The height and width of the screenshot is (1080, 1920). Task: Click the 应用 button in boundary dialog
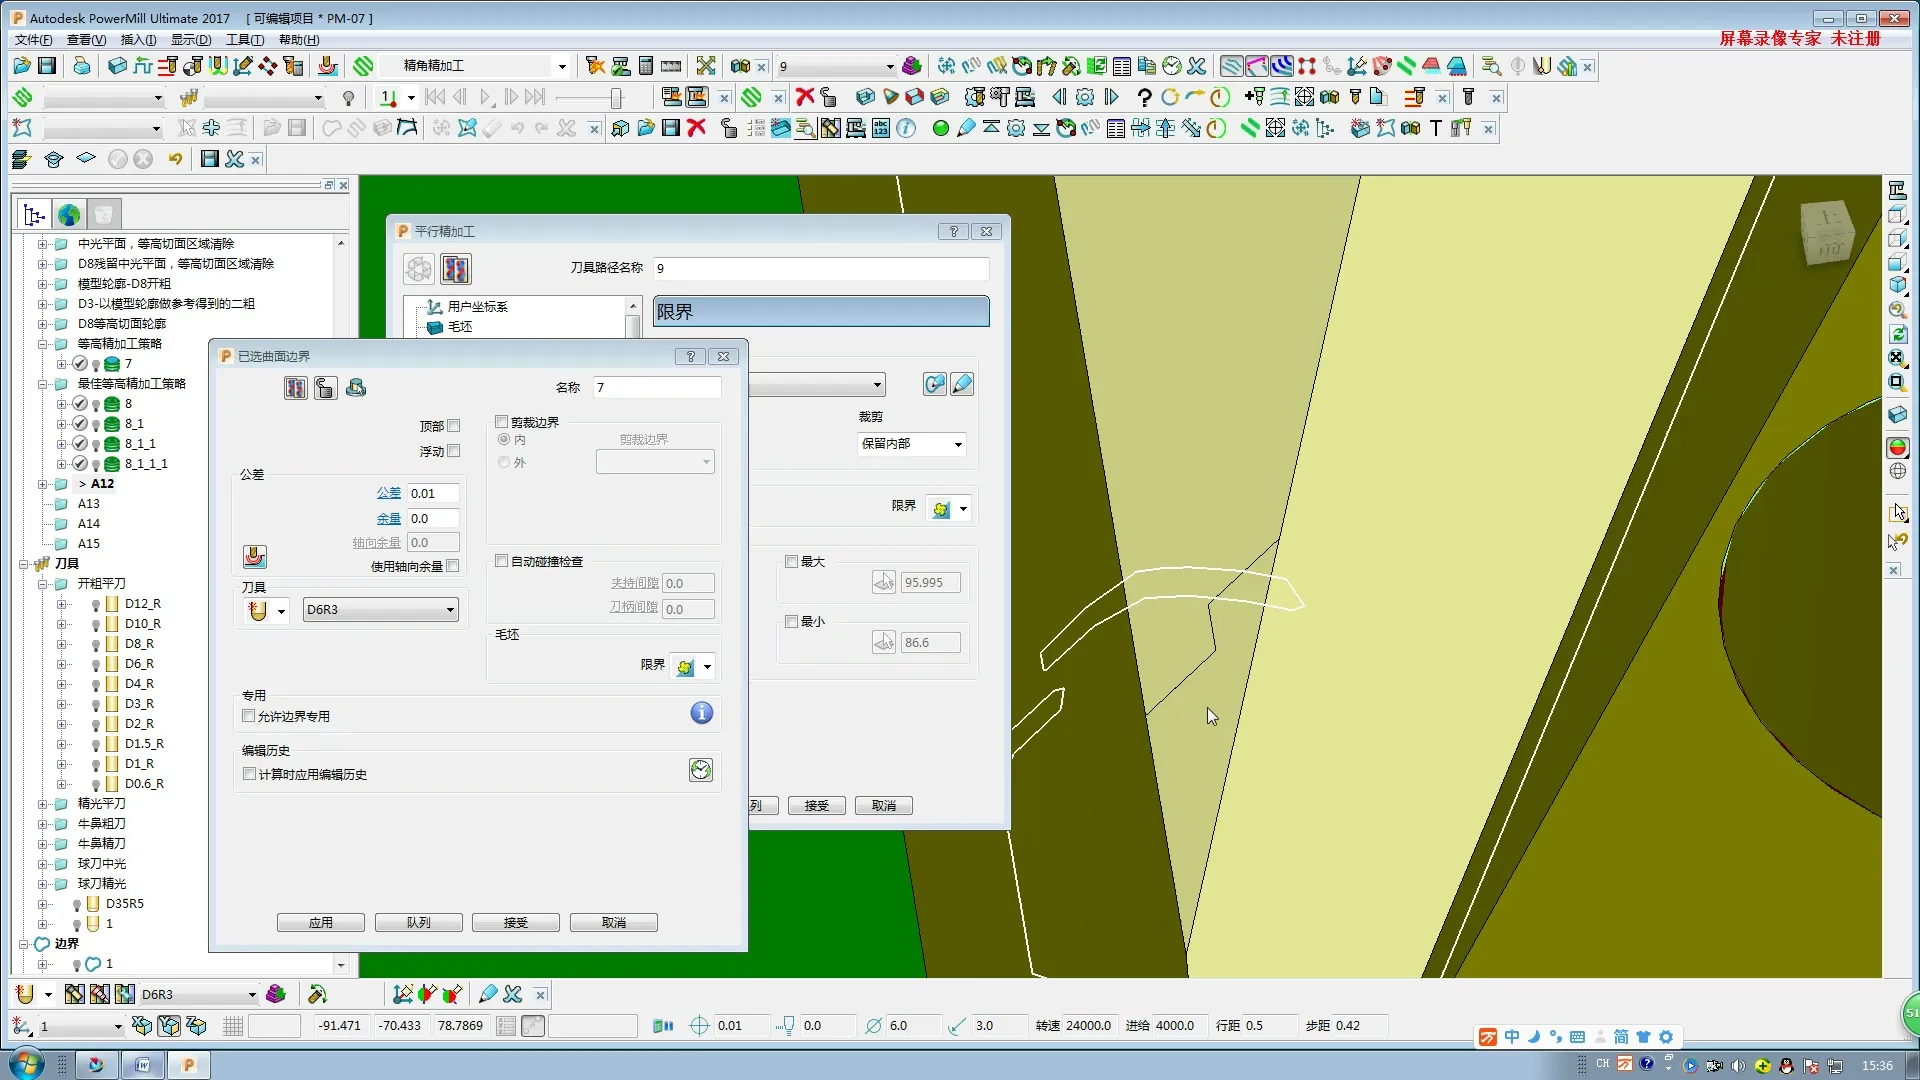coord(320,923)
